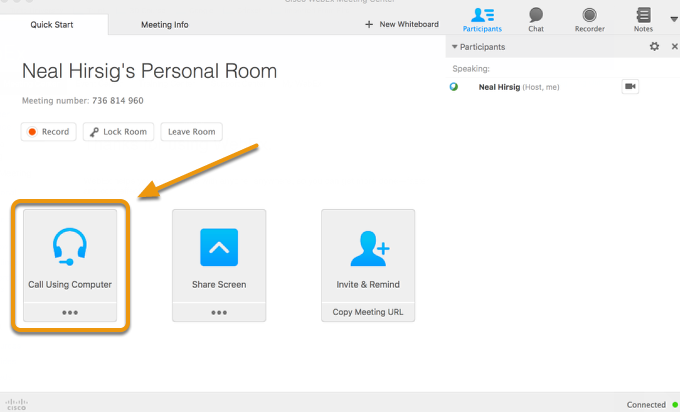Screen dimensions: 680x412
Task: Add a New Whiteboard
Action: (402, 24)
